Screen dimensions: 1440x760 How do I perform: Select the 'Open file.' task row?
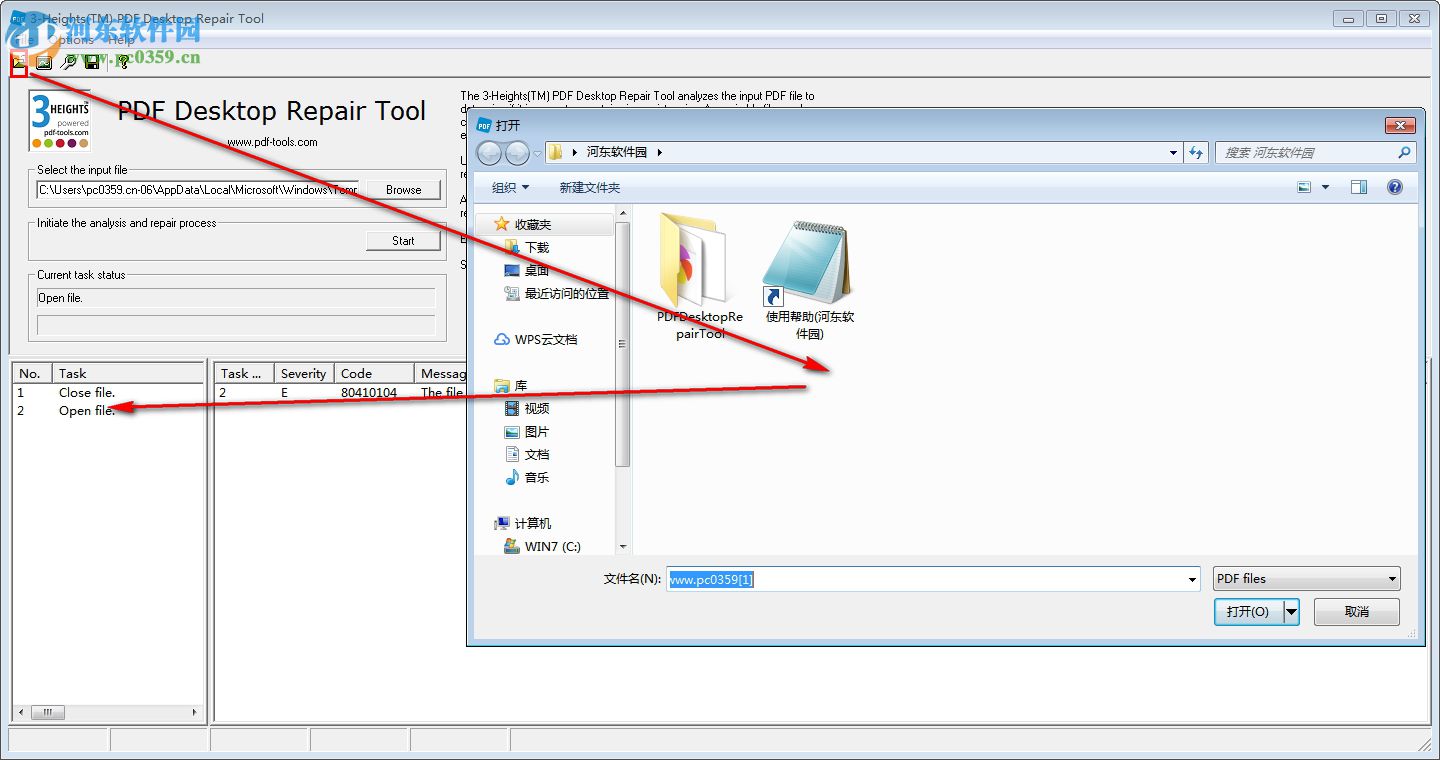tap(108, 411)
